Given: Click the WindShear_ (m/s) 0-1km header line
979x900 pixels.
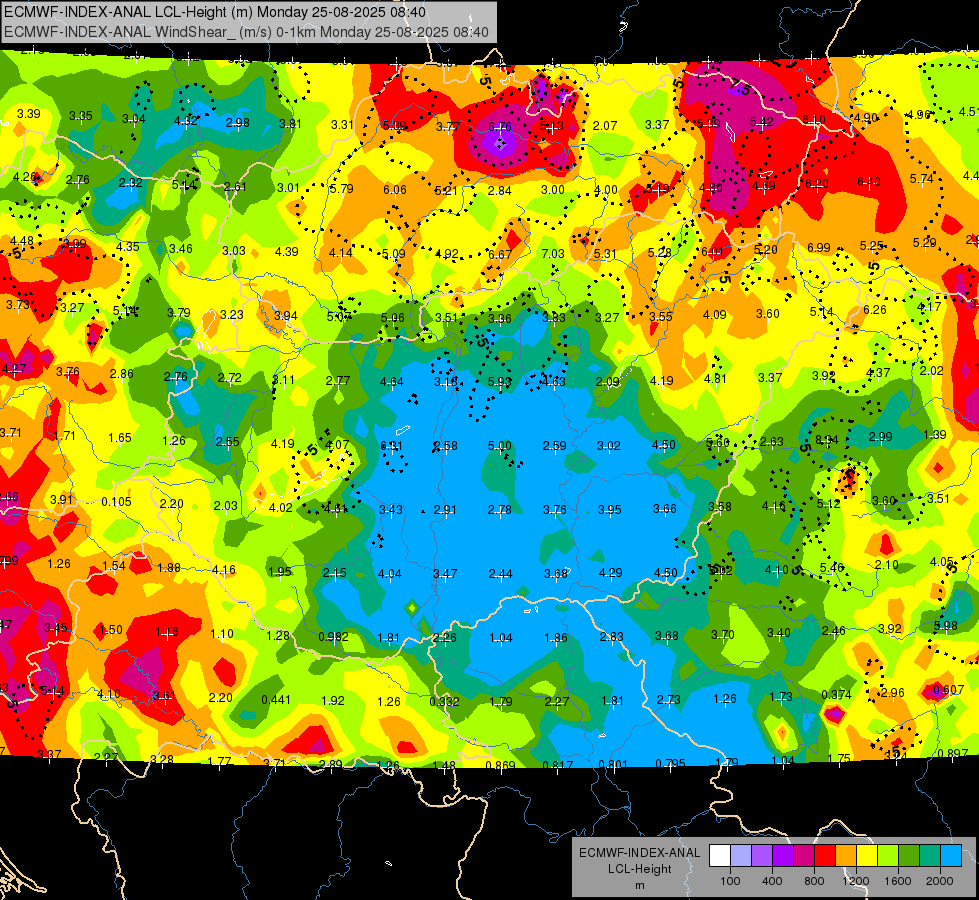Looking at the screenshot, I should [x=246, y=32].
